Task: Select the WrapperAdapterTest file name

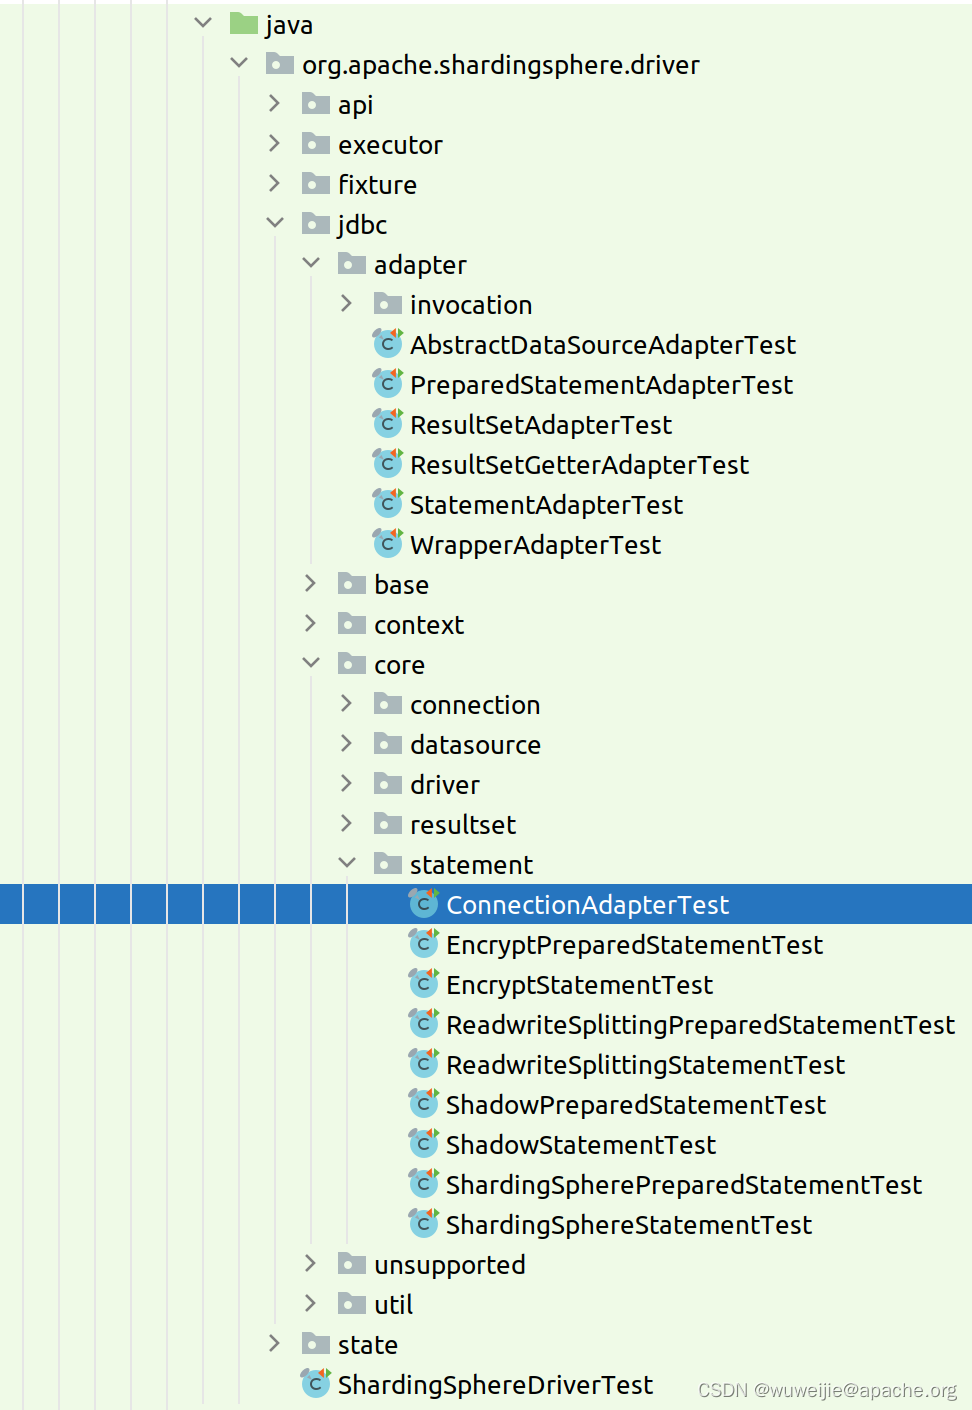Action: [535, 545]
